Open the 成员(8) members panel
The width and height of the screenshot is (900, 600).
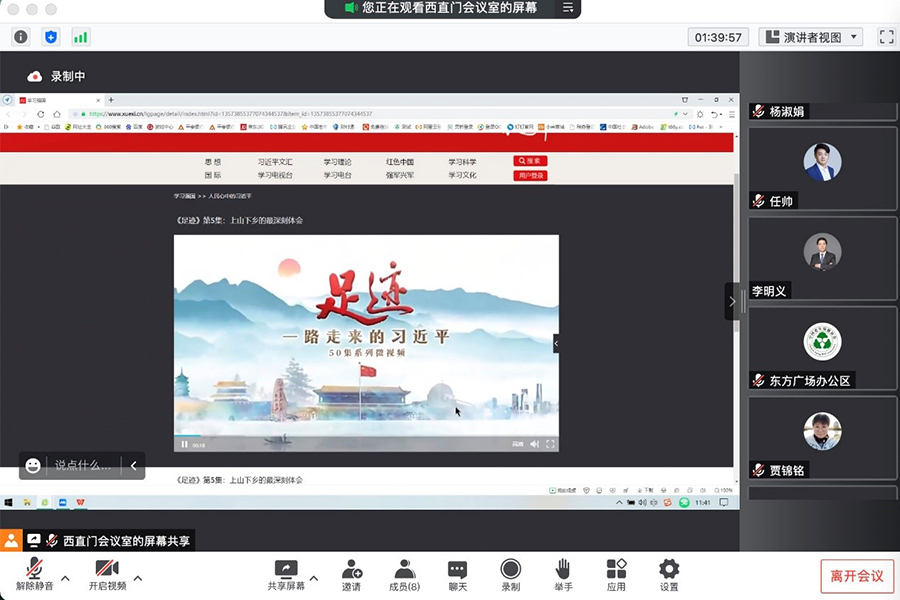(x=405, y=575)
